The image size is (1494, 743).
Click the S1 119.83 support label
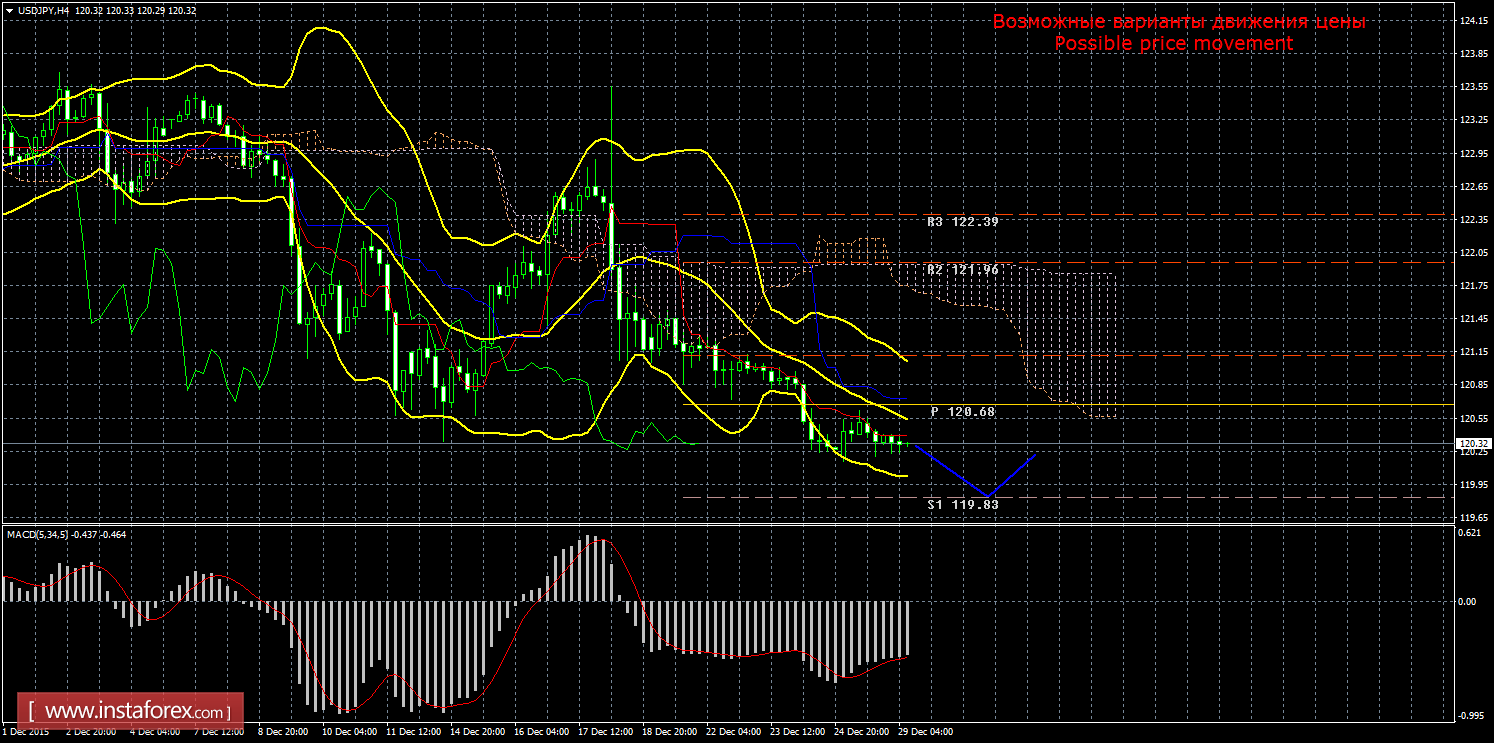962,505
